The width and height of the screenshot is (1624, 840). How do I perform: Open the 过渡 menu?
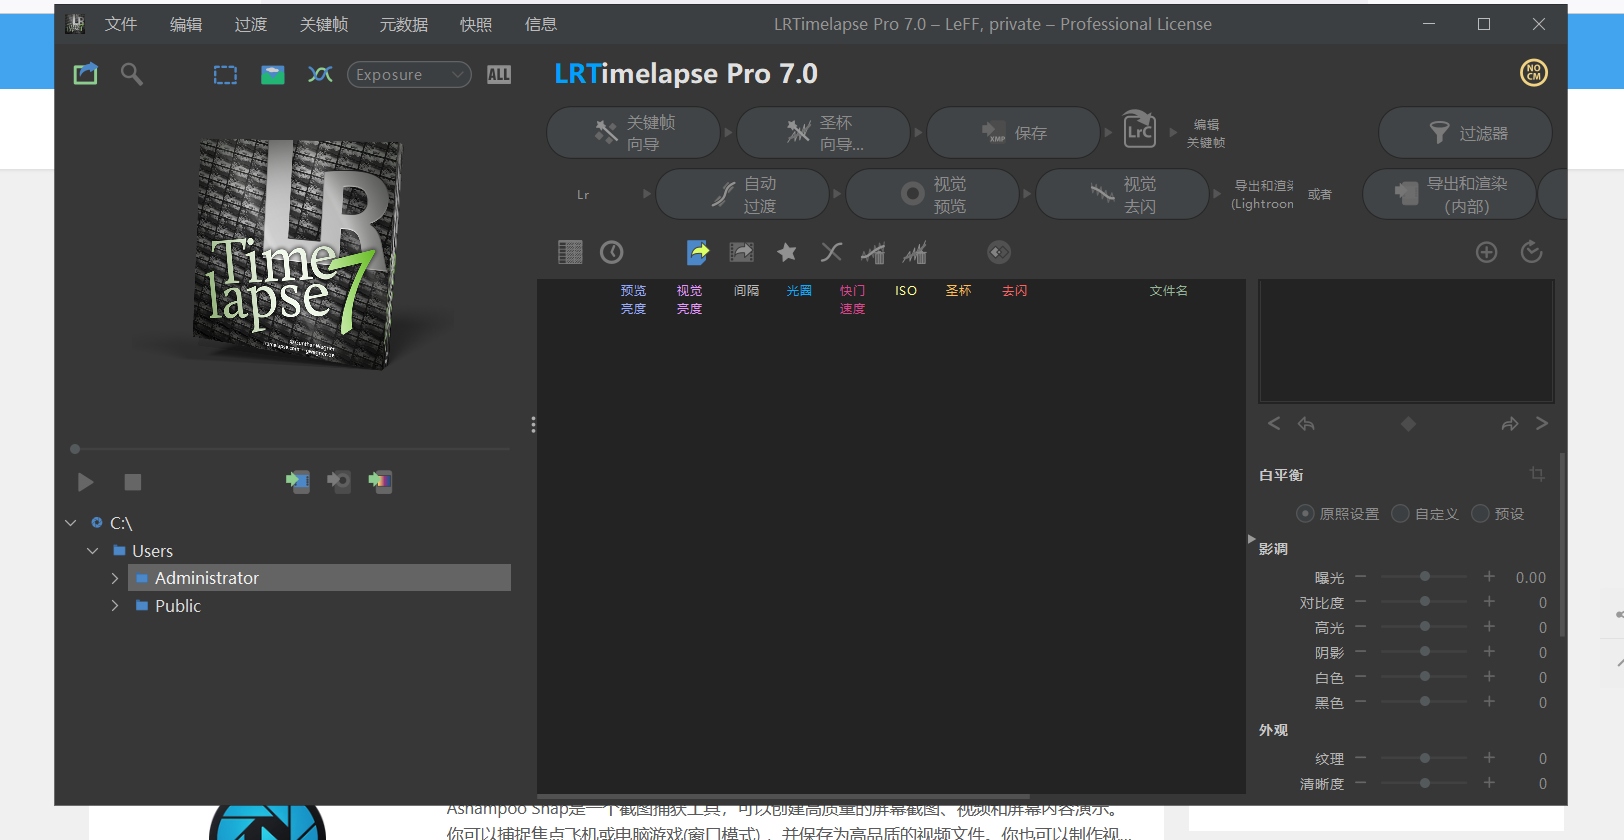251,24
